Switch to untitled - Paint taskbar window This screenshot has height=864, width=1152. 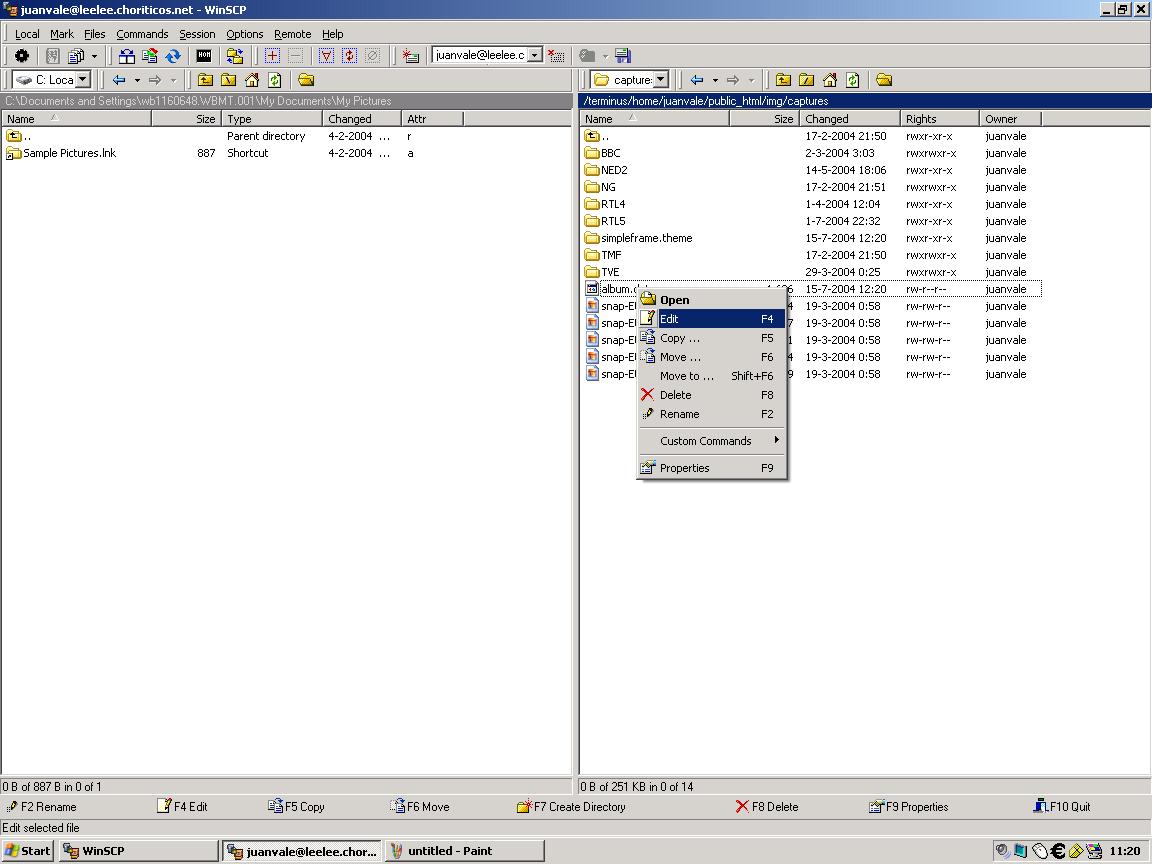tap(464, 851)
